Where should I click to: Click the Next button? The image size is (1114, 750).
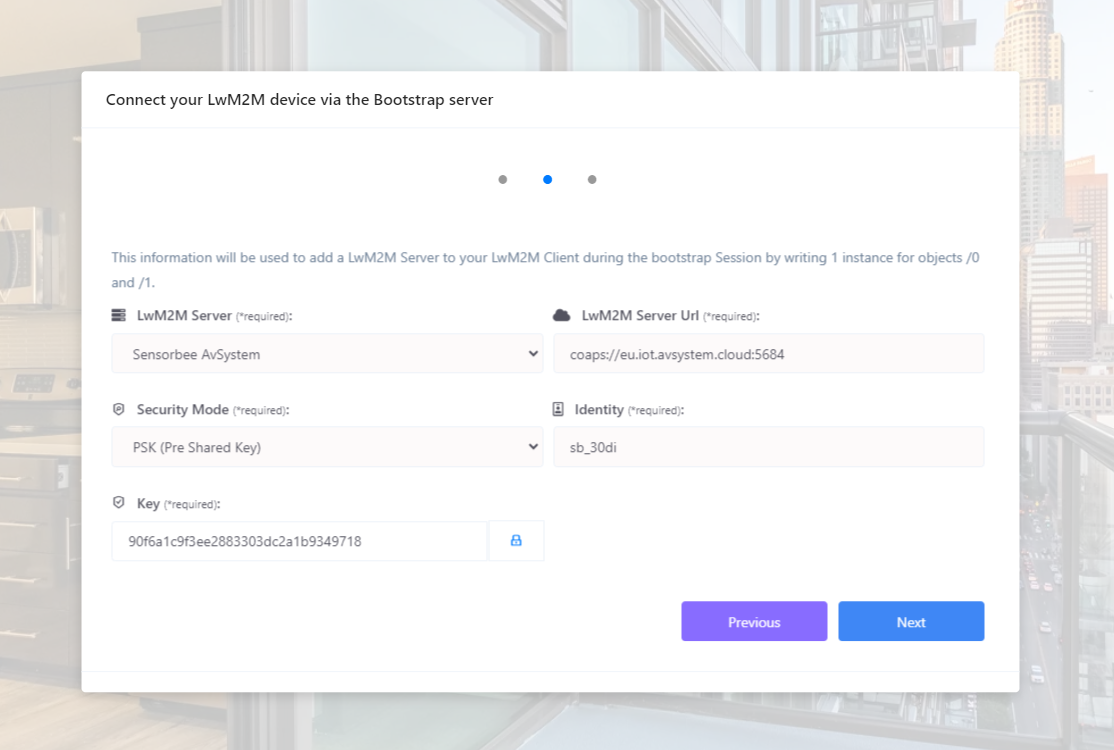point(911,621)
